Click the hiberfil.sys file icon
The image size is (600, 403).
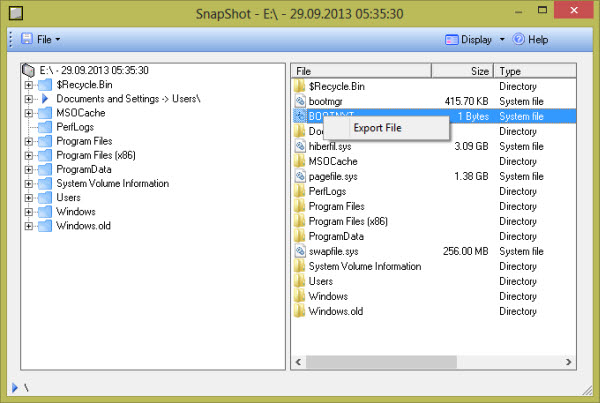(x=300, y=146)
